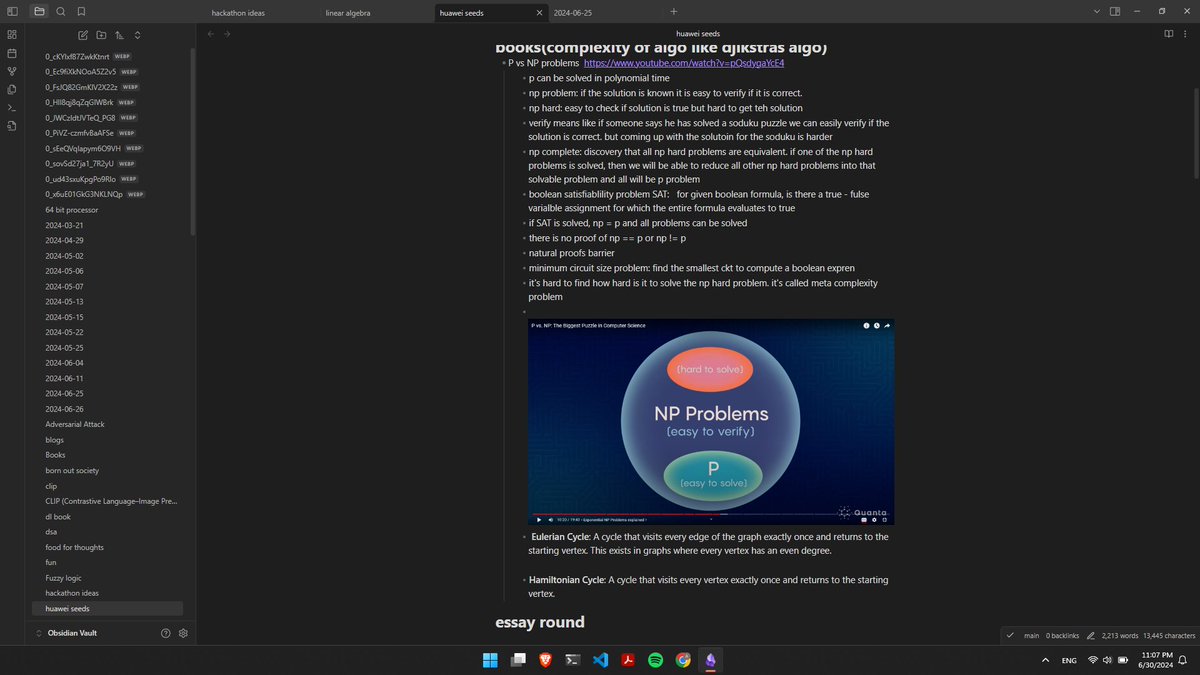Select huawei seeds in the file list
The image size is (1200, 675).
[108, 608]
